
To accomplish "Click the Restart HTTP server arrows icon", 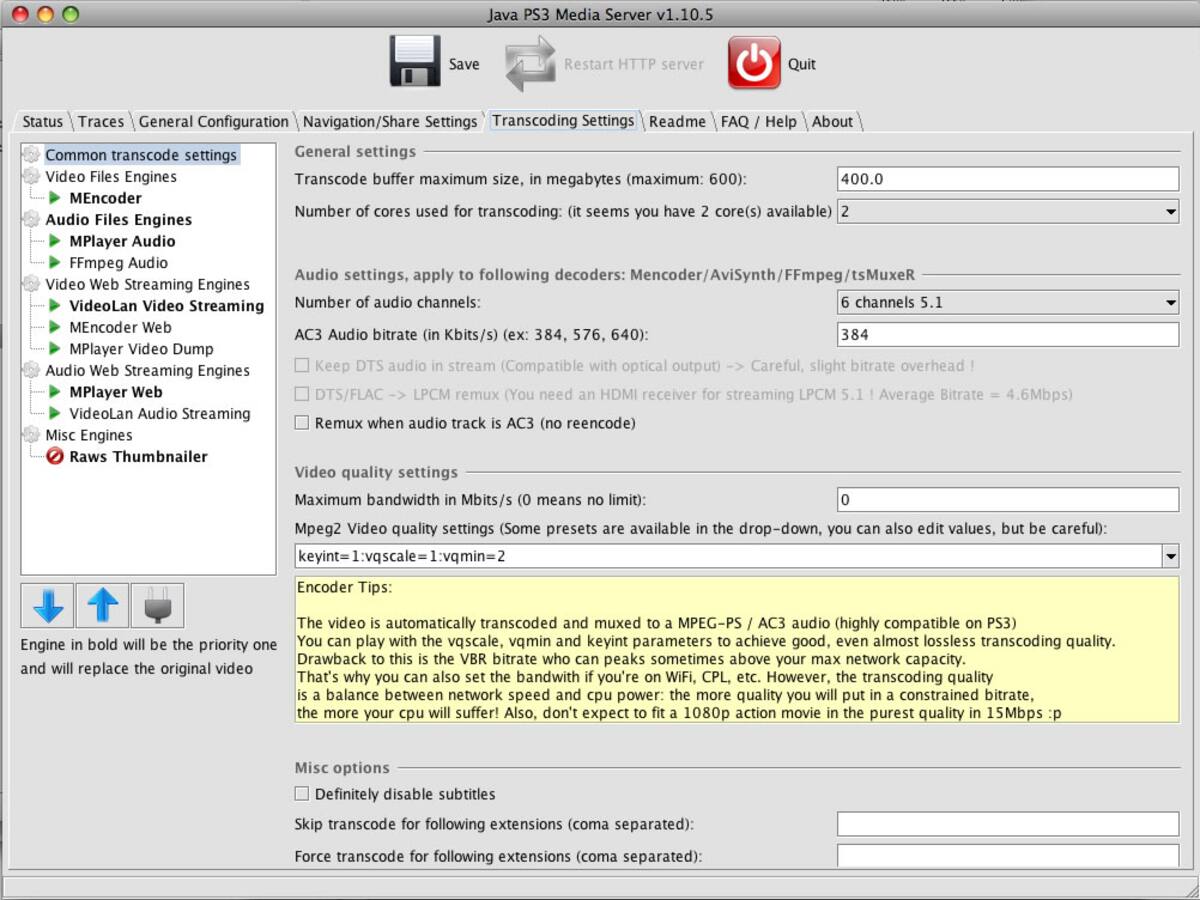I will (x=529, y=63).
